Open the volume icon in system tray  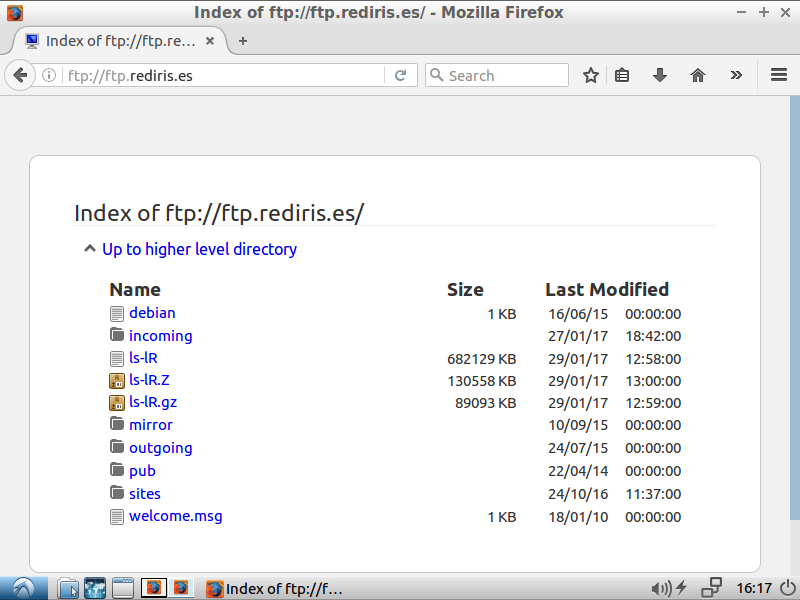tap(660, 588)
